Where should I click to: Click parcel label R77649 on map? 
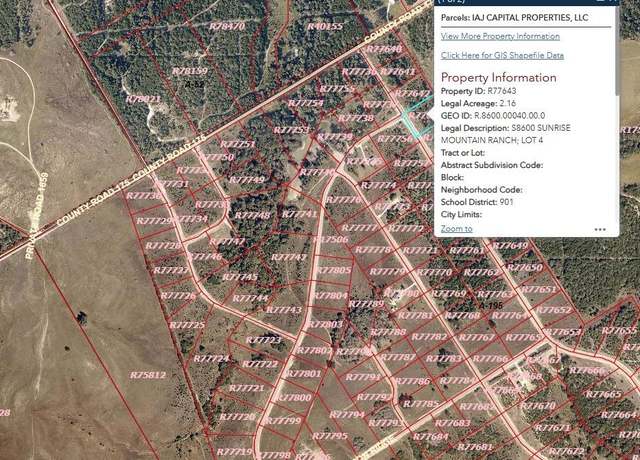pyautogui.click(x=510, y=245)
